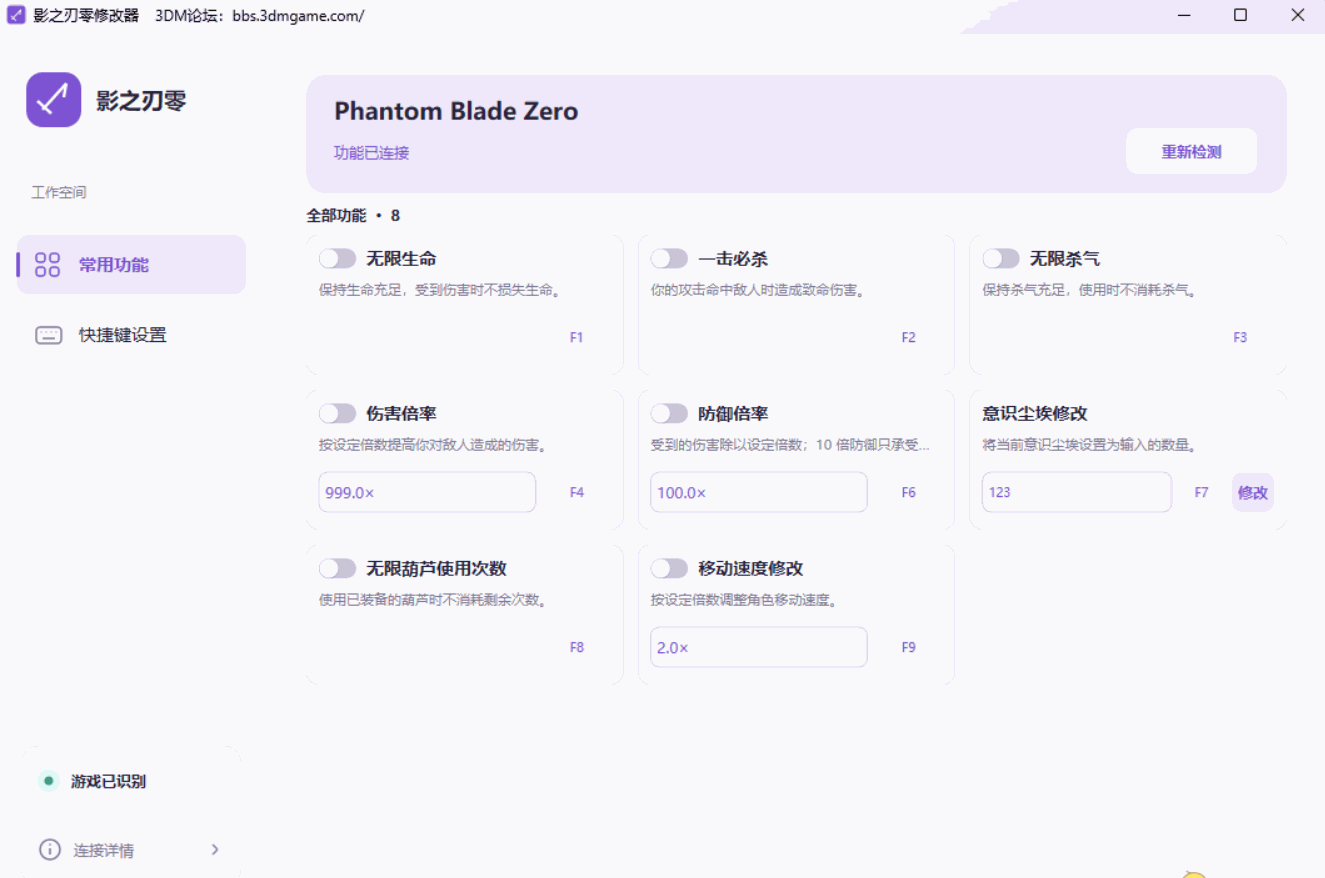1325x878 pixels.
Task: Click the F3 hotkey label
Action: pyautogui.click(x=1240, y=338)
